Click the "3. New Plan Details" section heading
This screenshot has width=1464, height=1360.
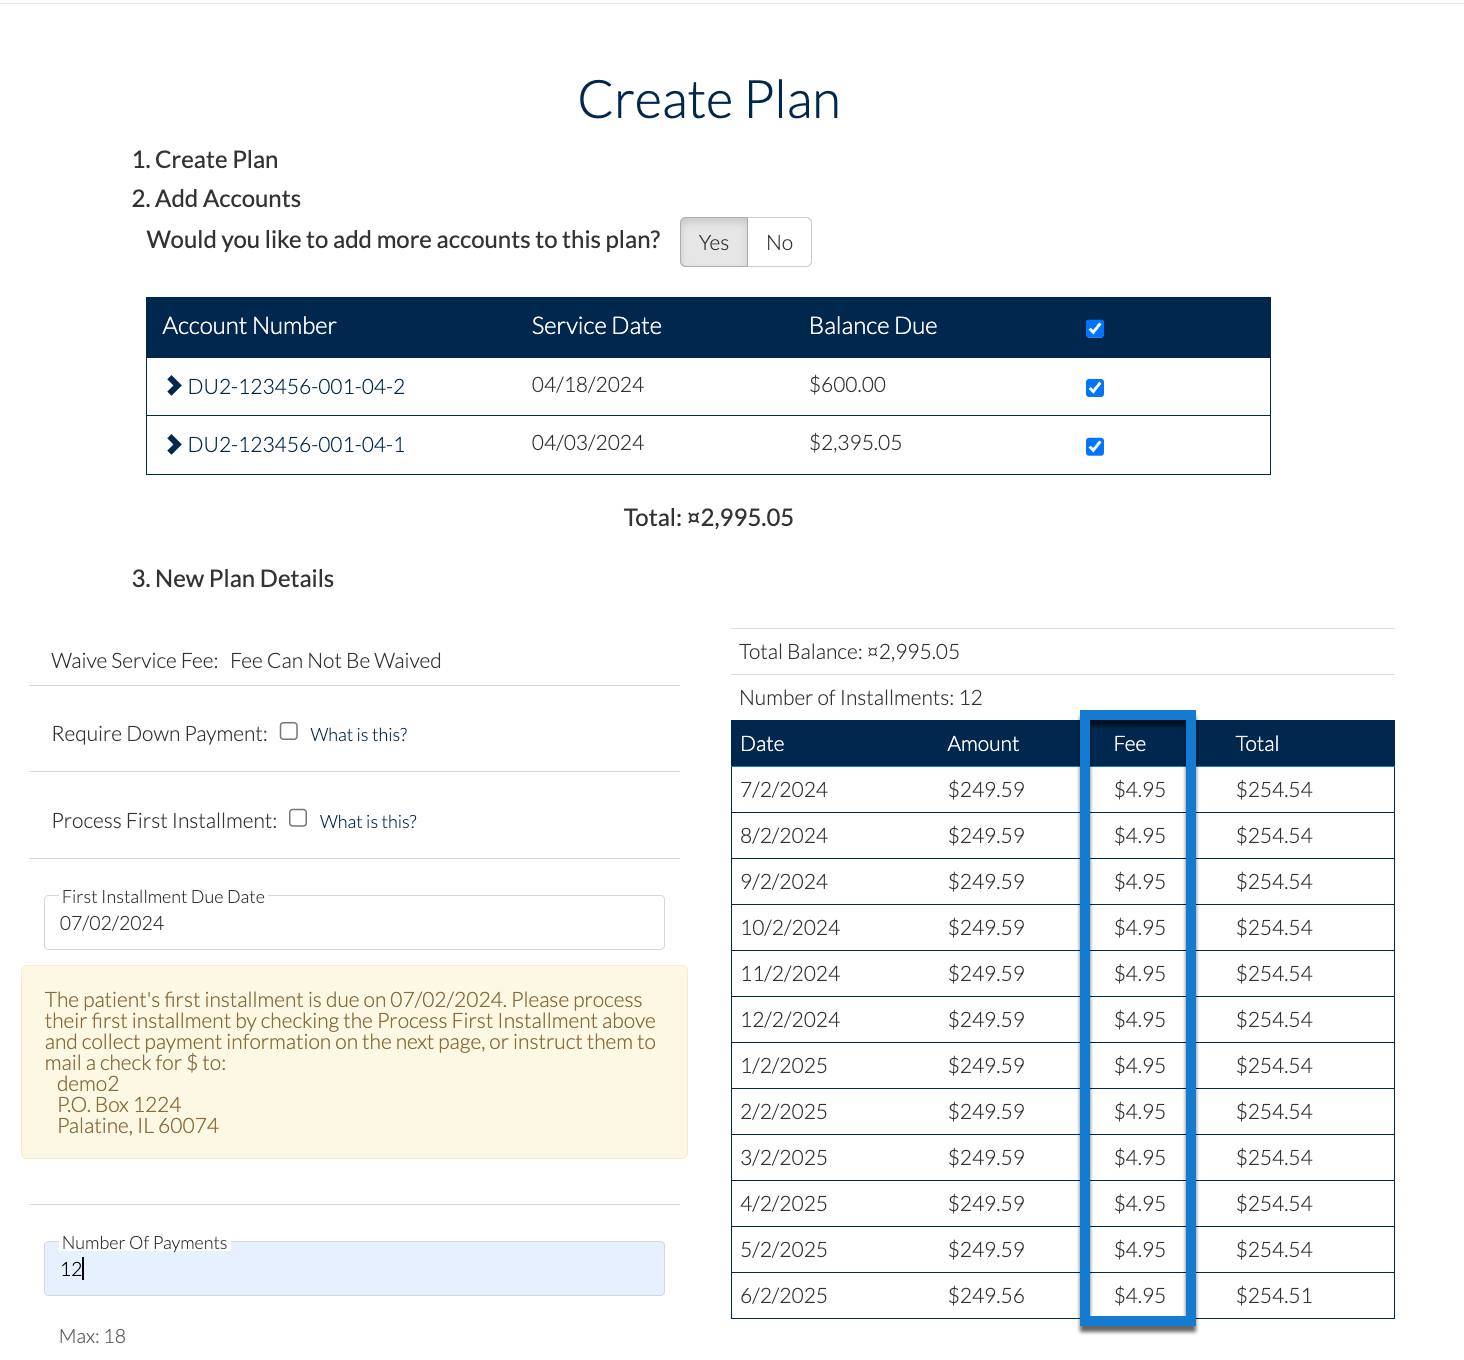[x=233, y=578]
